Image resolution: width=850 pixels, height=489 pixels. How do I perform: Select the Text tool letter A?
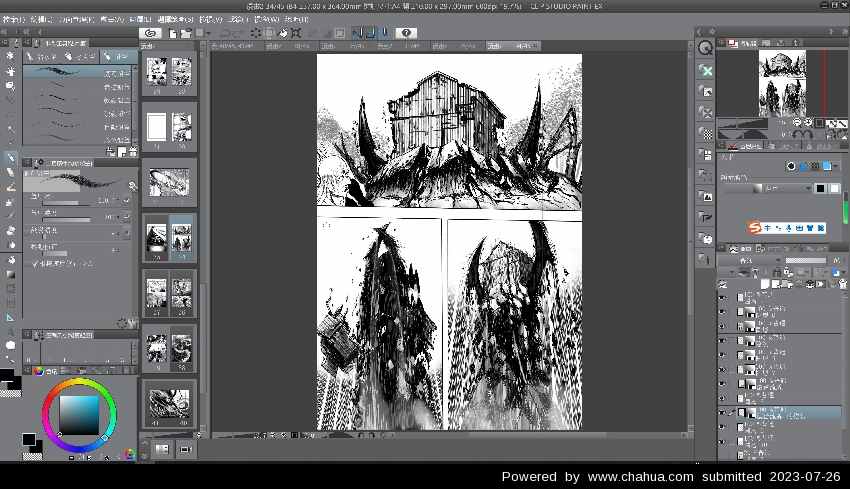pyautogui.click(x=10, y=332)
